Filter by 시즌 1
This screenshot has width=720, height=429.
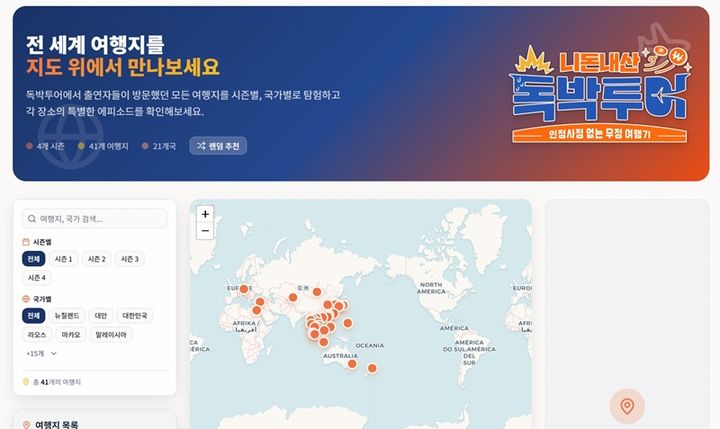pyautogui.click(x=63, y=259)
